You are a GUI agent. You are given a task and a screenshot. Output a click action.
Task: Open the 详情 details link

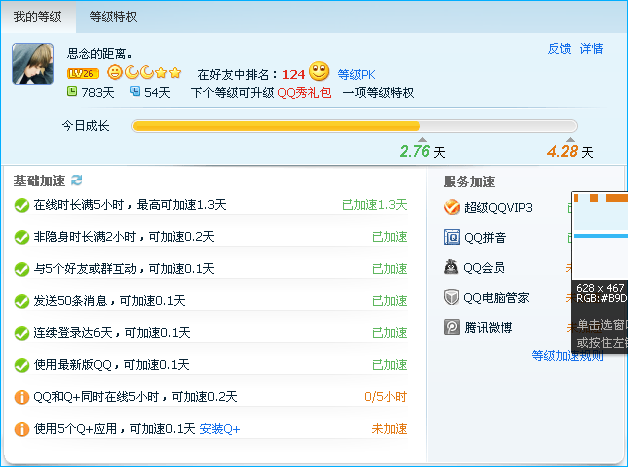(x=591, y=49)
